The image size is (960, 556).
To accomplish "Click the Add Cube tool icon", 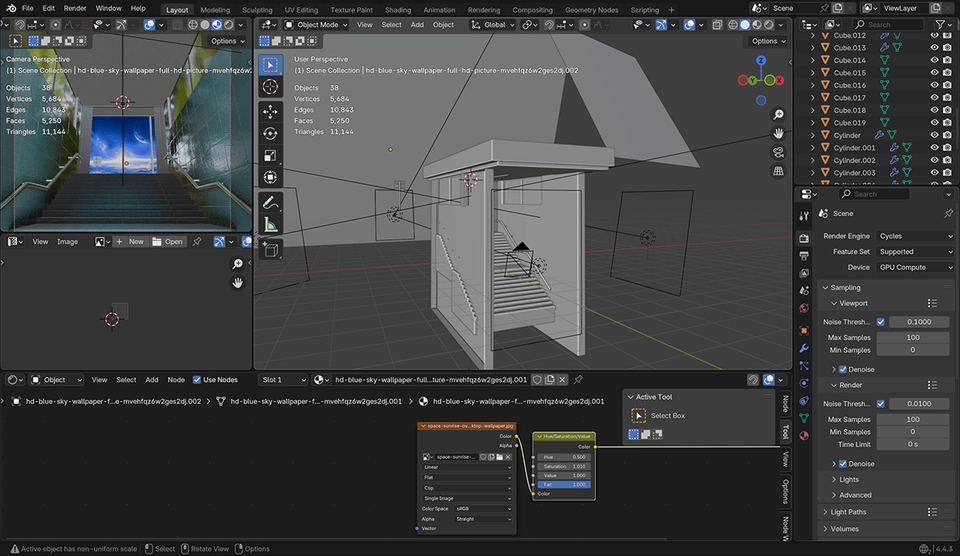I will (270, 248).
